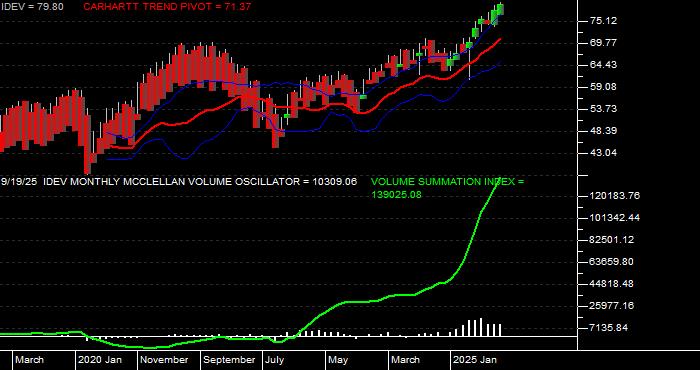Click the 63659.80 axis value
700x370 pixels.
click(x=612, y=262)
